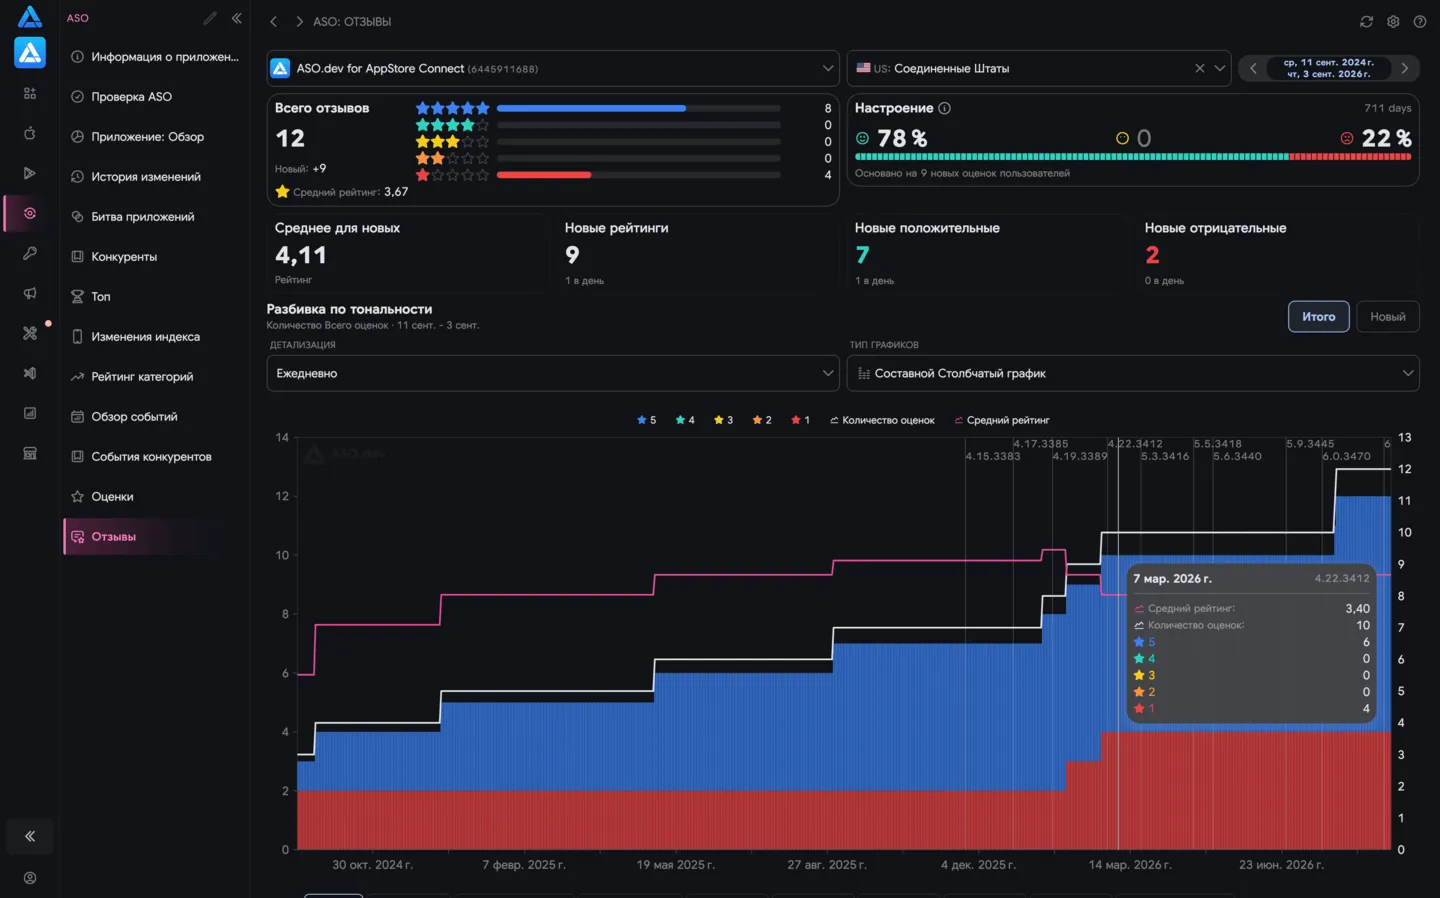Screen dimensions: 1440x898
Task: Click the pencil edit icon beside ASO
Action: click(210, 18)
